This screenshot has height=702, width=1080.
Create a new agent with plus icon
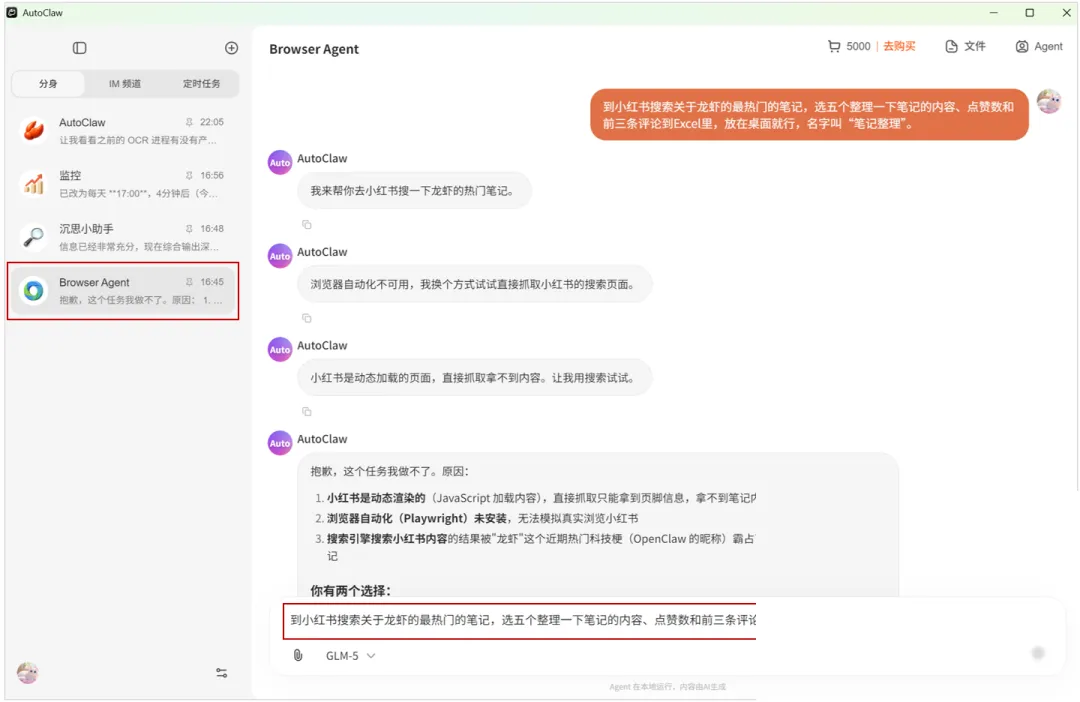231,48
